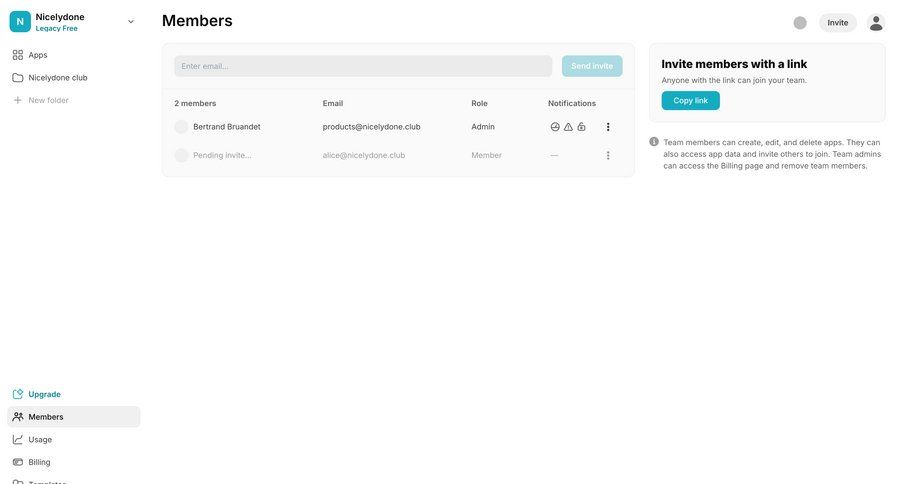Screen dimensions: 900x484
Task: Click the Upgrade icon in the sidebar
Action: point(18,394)
